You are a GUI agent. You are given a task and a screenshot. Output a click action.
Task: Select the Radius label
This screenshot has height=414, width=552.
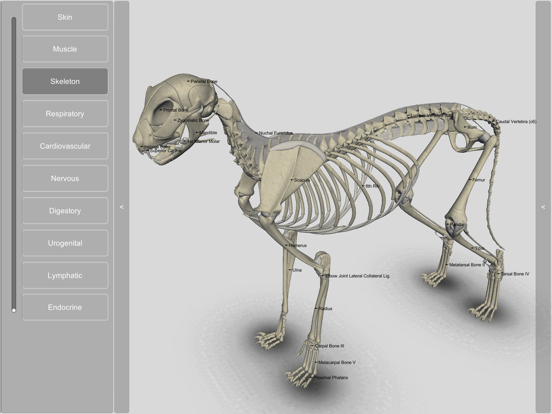(x=325, y=309)
